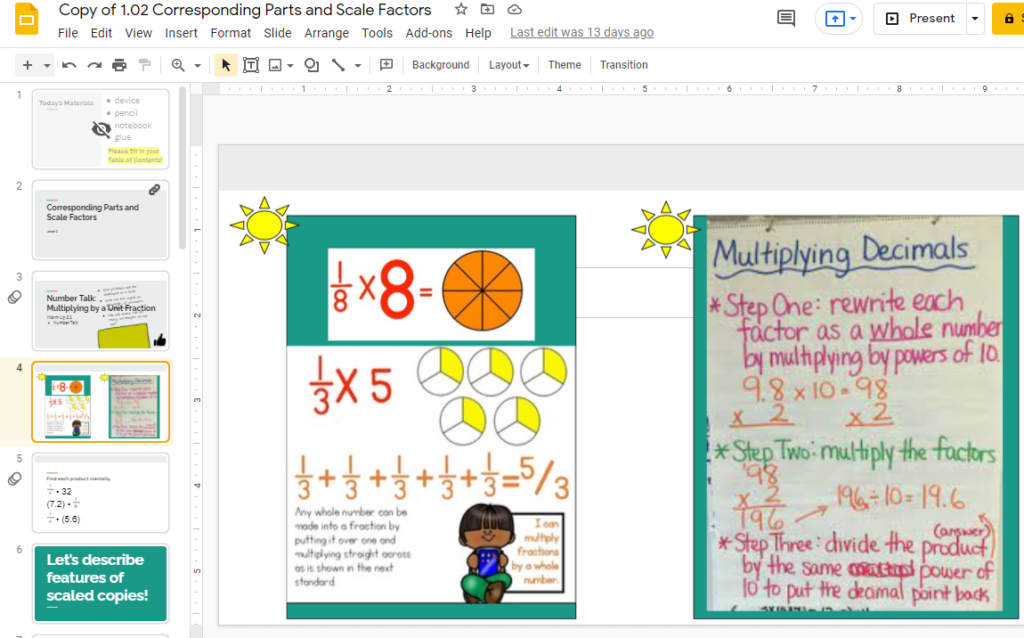Open the zoom level dropdown arrow
Screen dimensions: 1024x638
[x=197, y=65]
